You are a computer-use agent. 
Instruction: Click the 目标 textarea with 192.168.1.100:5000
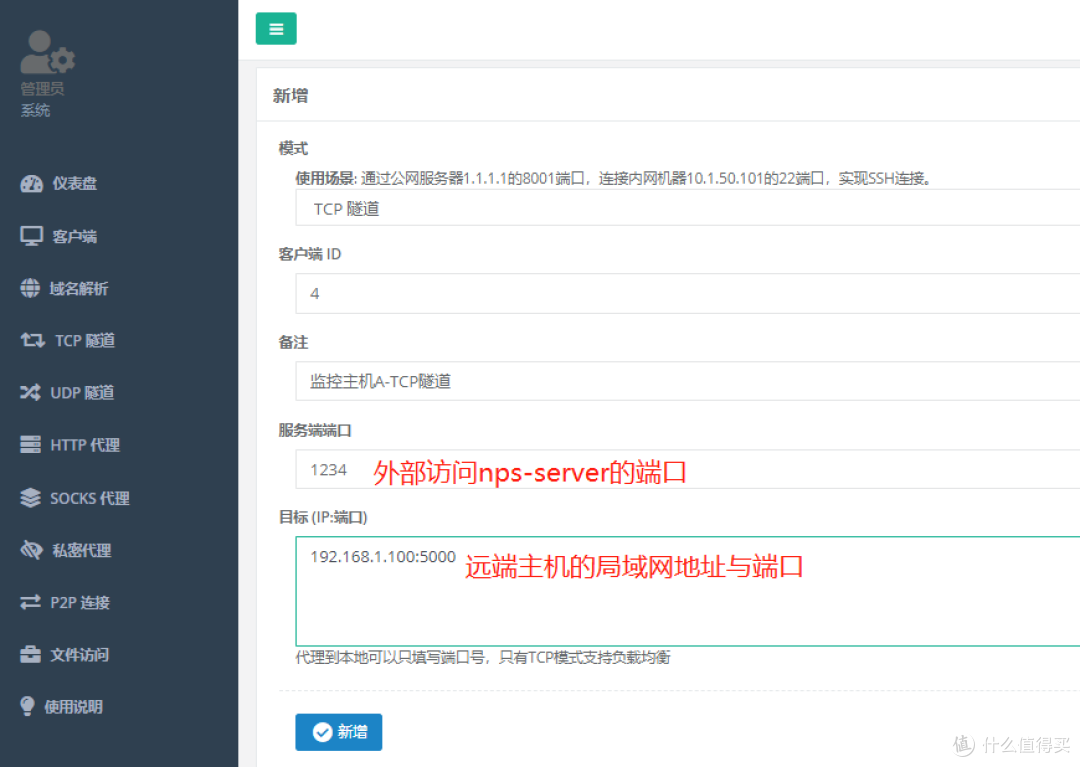tap(687, 591)
